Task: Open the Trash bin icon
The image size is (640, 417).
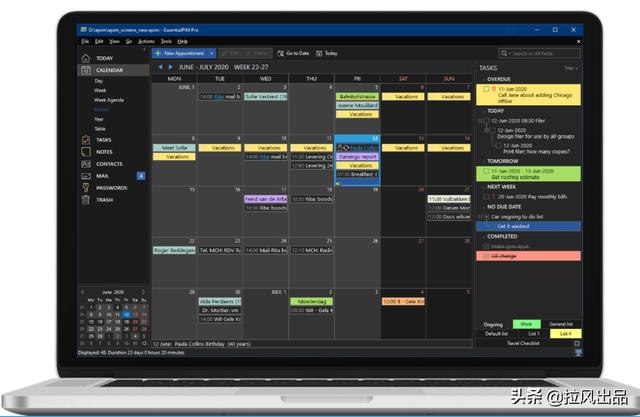Action: (86, 200)
